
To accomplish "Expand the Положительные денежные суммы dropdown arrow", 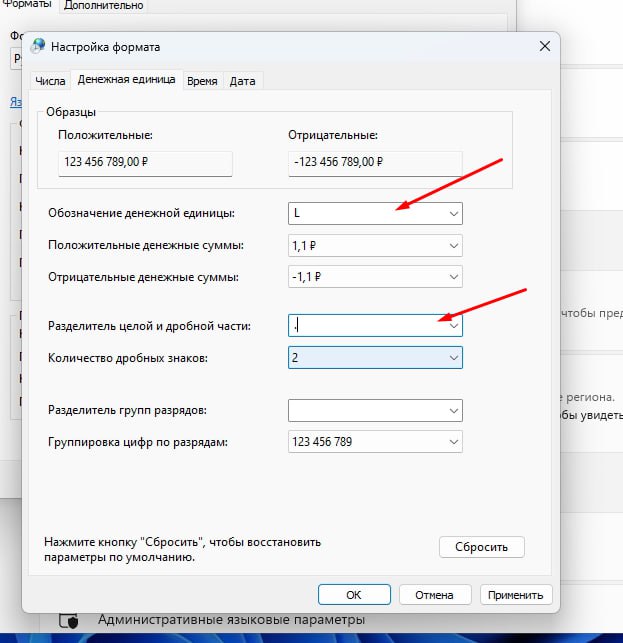I will click(x=454, y=246).
